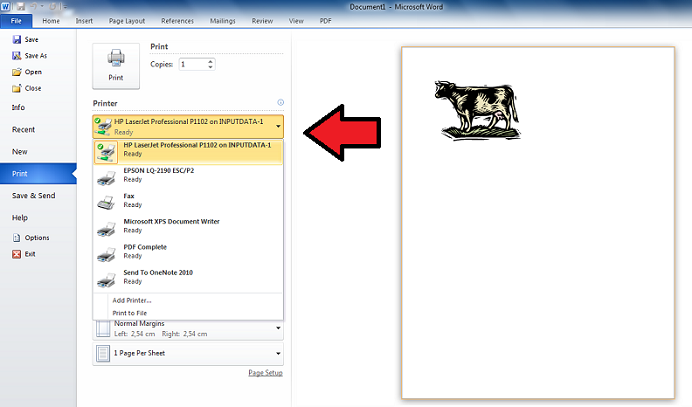Open the Normal Margins dropdown
This screenshot has width=692, height=407.
188,329
